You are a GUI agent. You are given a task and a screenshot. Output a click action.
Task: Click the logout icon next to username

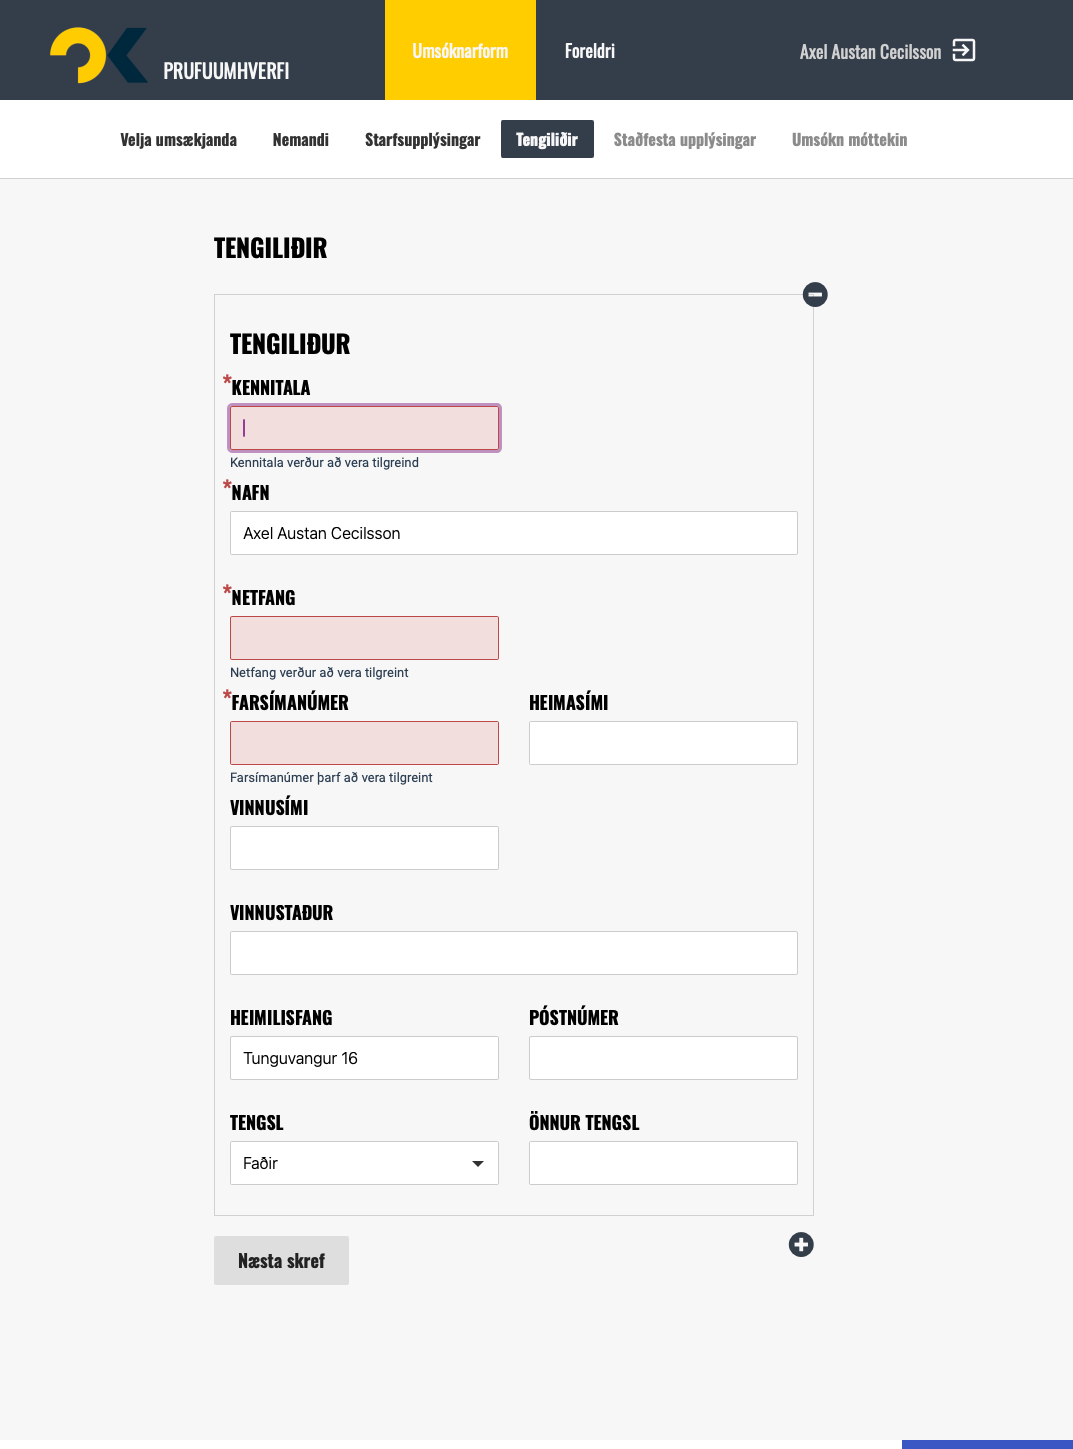pyautogui.click(x=963, y=50)
